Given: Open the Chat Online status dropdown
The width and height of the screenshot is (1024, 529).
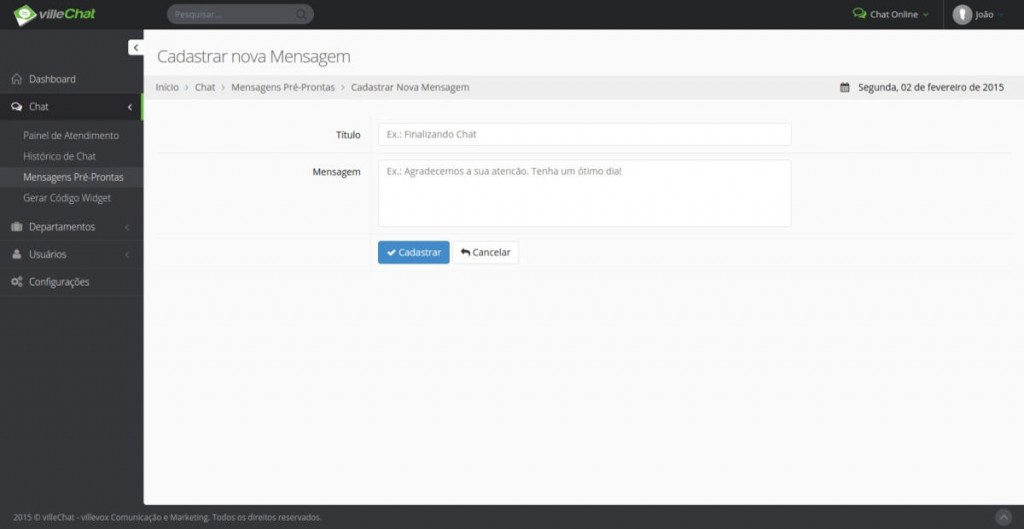Looking at the screenshot, I should (x=891, y=14).
